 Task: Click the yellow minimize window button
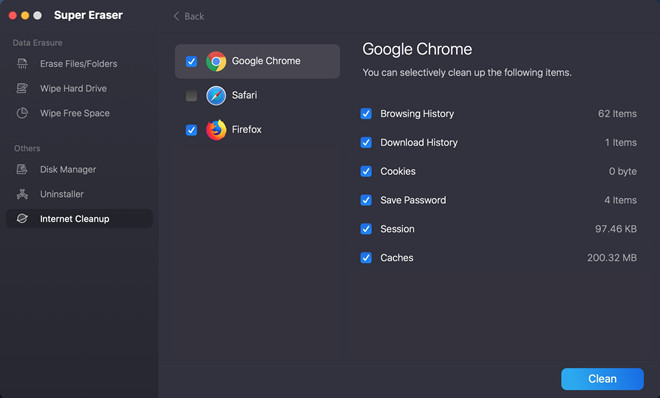[25, 16]
